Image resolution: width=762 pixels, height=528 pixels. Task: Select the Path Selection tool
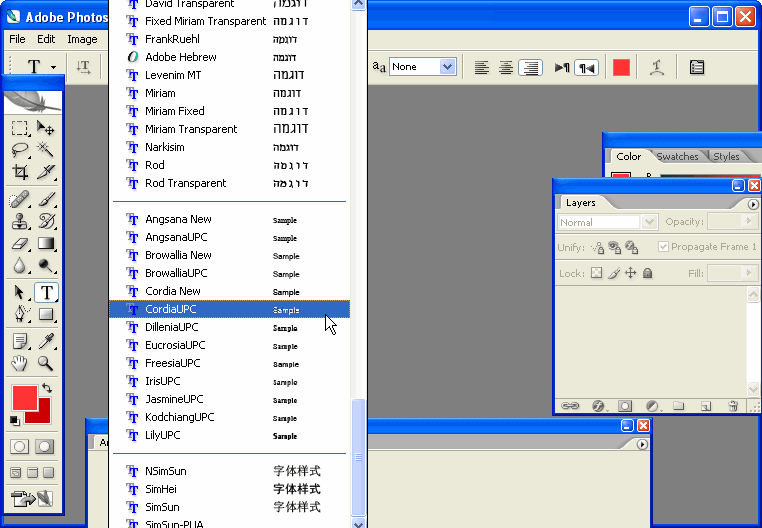[19, 292]
